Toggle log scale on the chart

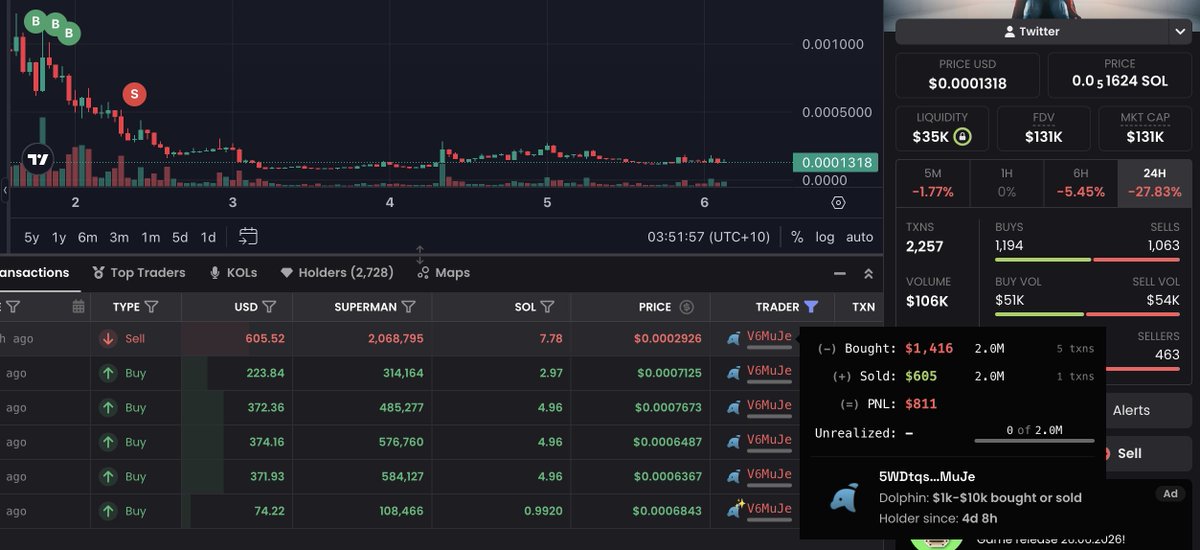coord(825,237)
